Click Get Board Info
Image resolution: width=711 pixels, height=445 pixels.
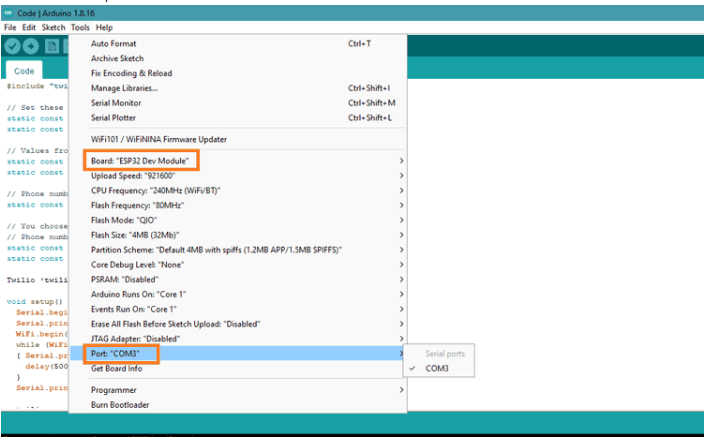coord(118,369)
